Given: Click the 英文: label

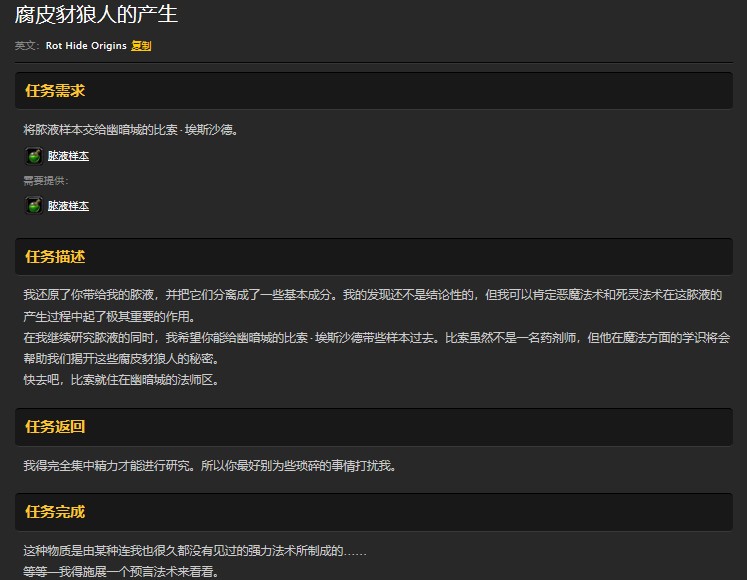Looking at the screenshot, I should [28, 46].
